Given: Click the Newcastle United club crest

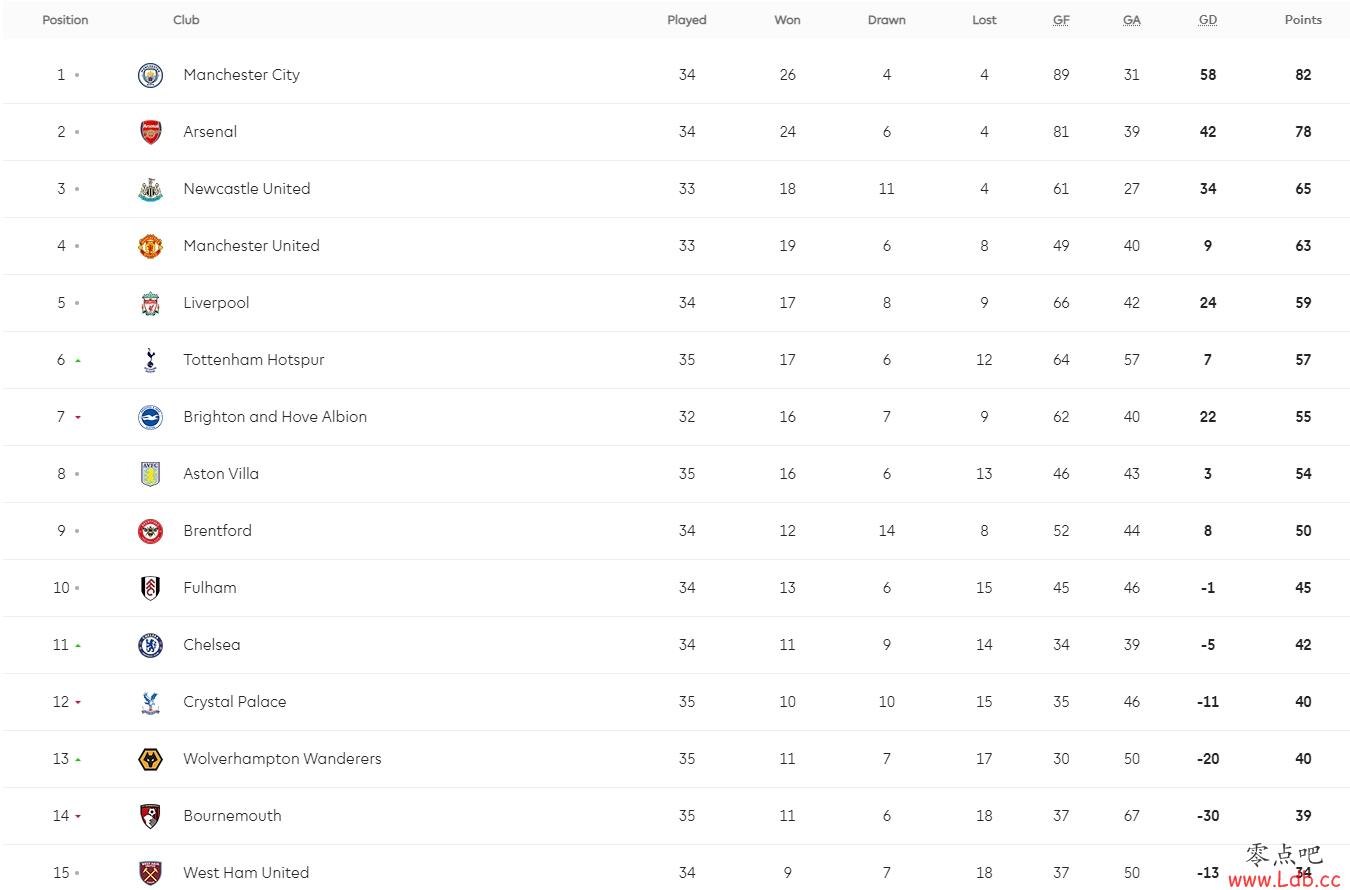Looking at the screenshot, I should 150,189.
